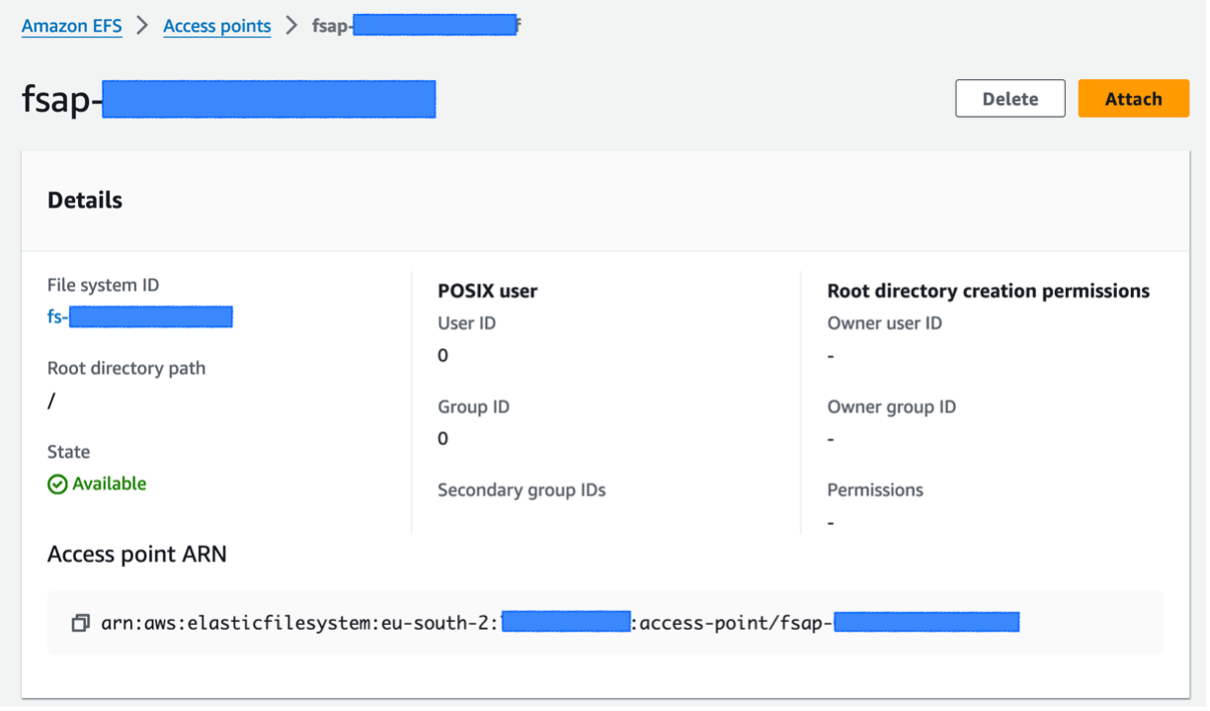Click the POSIX User ID label

click(x=466, y=323)
